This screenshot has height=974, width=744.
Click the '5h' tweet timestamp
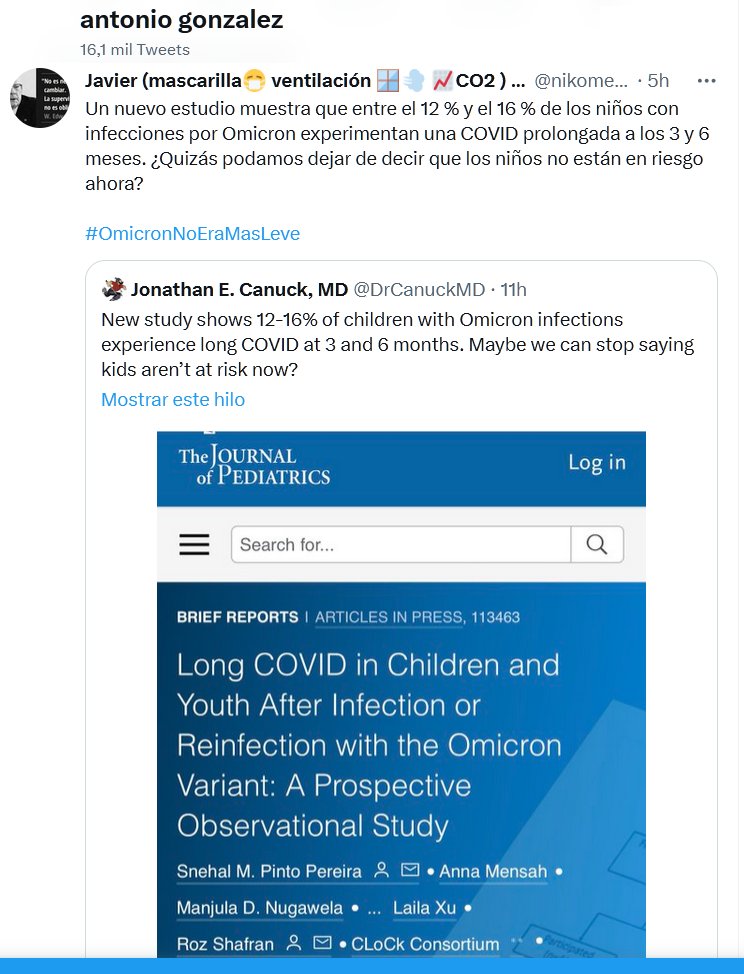tap(659, 80)
